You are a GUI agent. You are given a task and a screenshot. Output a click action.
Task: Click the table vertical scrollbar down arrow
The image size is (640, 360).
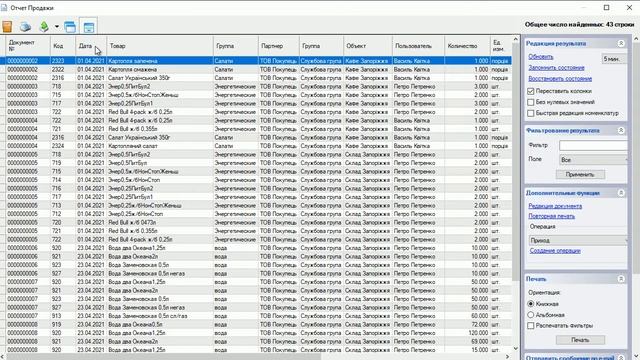pos(516,349)
